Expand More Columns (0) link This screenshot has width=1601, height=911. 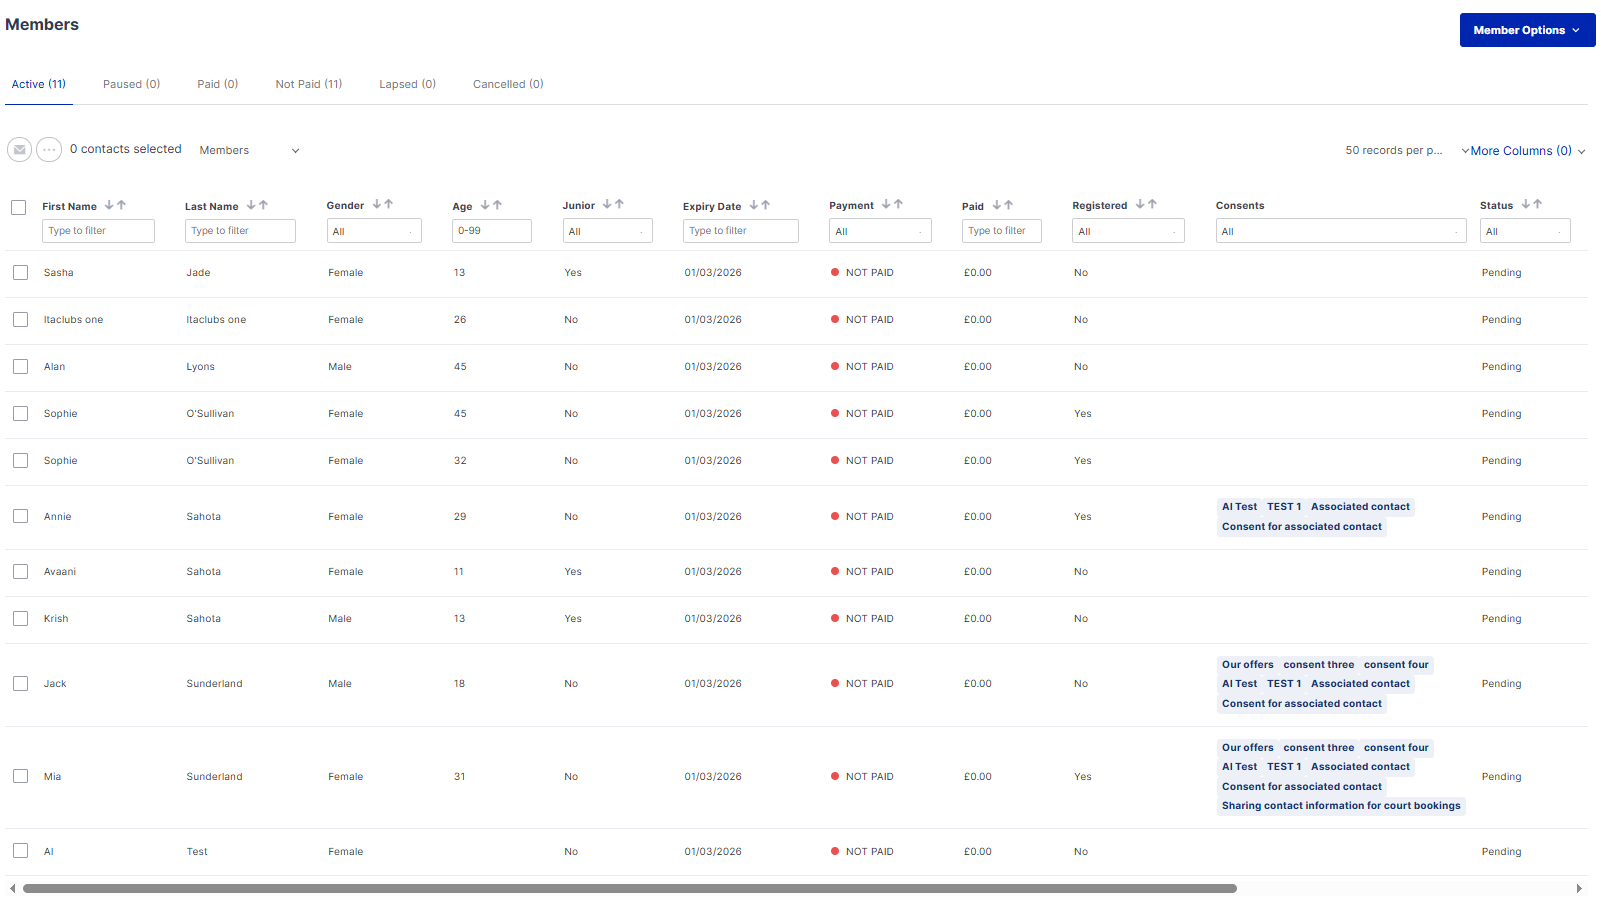click(1522, 151)
